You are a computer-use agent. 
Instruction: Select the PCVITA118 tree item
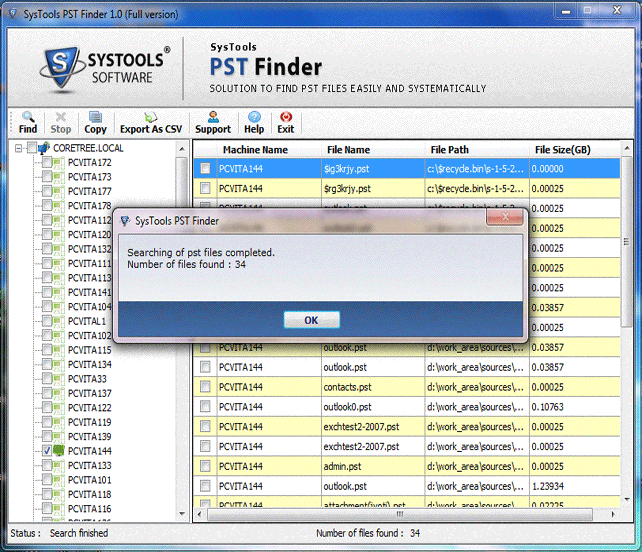pyautogui.click(x=90, y=494)
